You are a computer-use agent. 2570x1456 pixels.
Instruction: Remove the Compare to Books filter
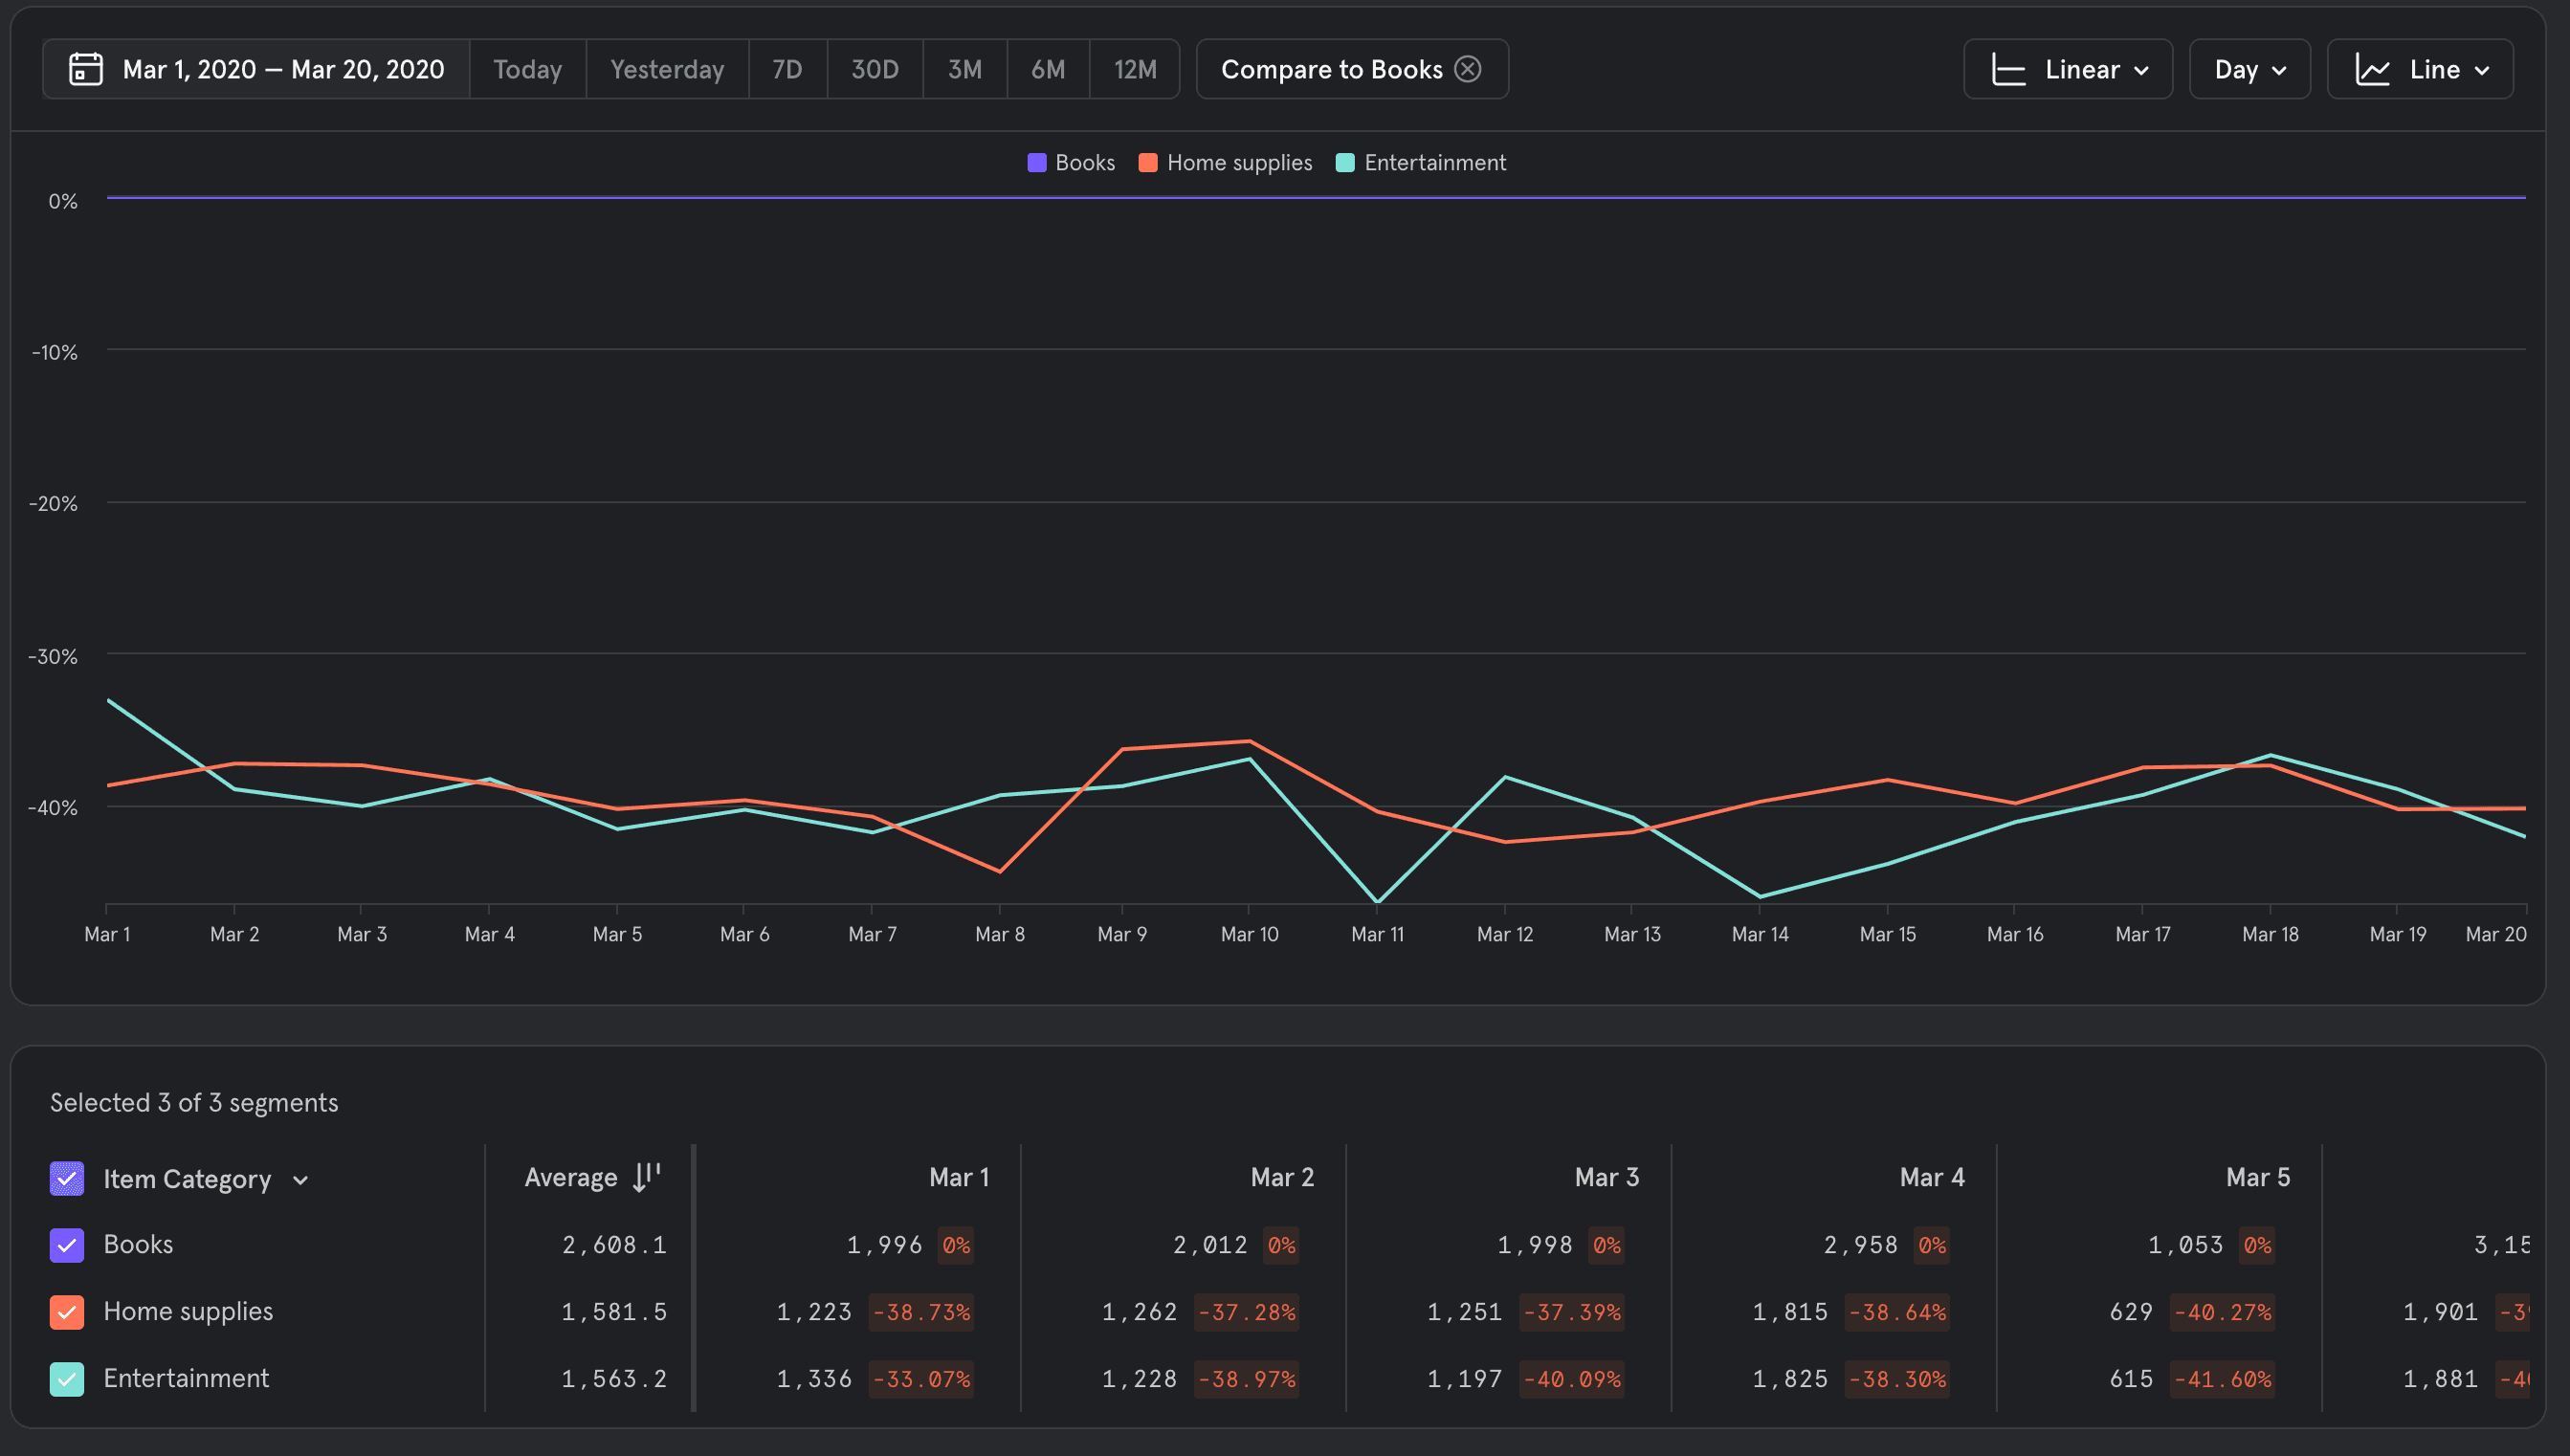pos(1473,69)
